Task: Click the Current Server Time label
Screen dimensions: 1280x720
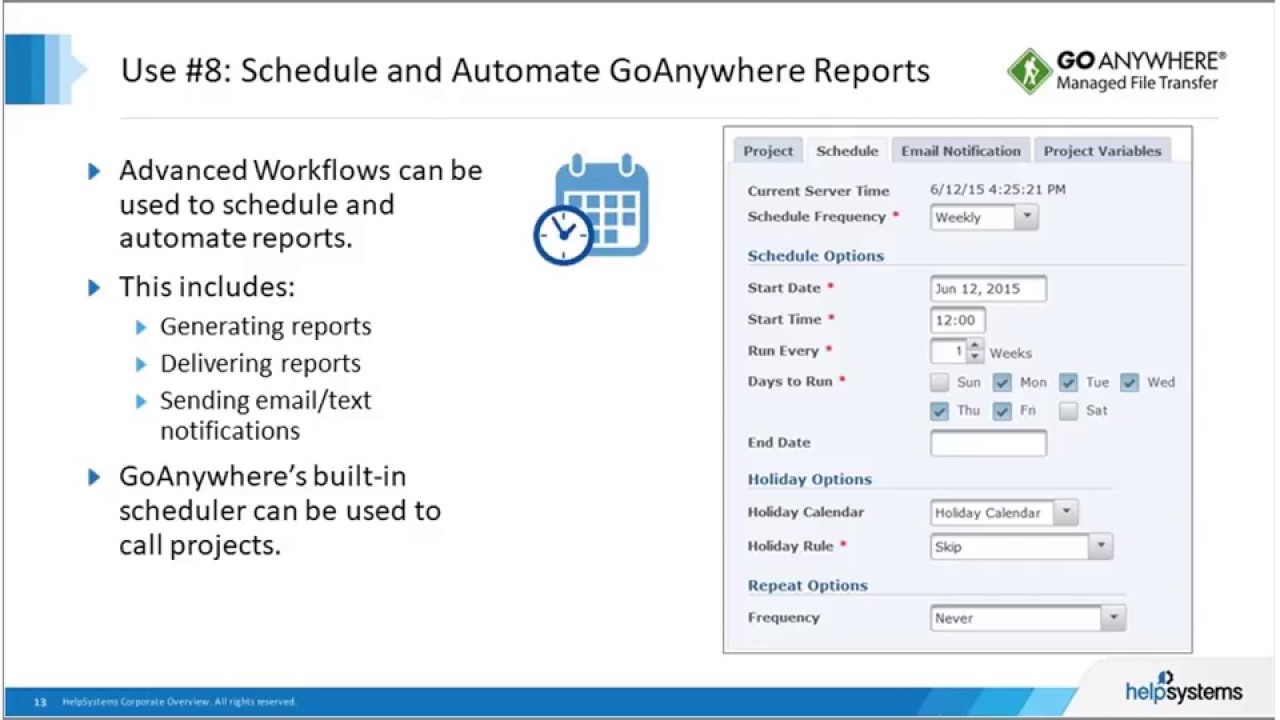Action: (x=818, y=191)
